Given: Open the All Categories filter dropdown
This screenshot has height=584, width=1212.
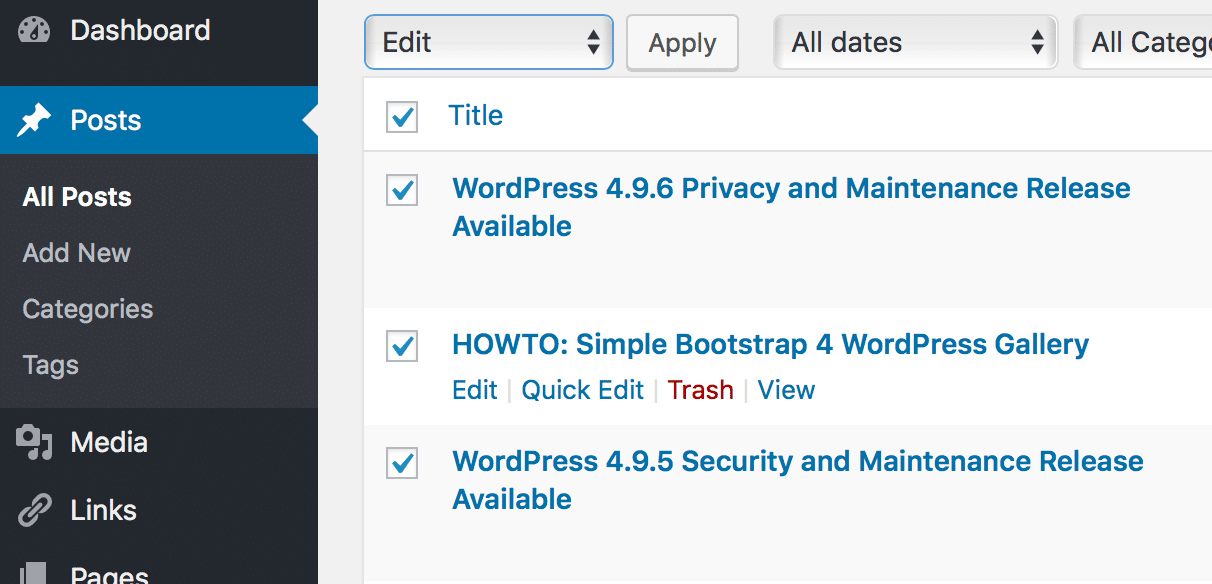Looking at the screenshot, I should 1143,42.
